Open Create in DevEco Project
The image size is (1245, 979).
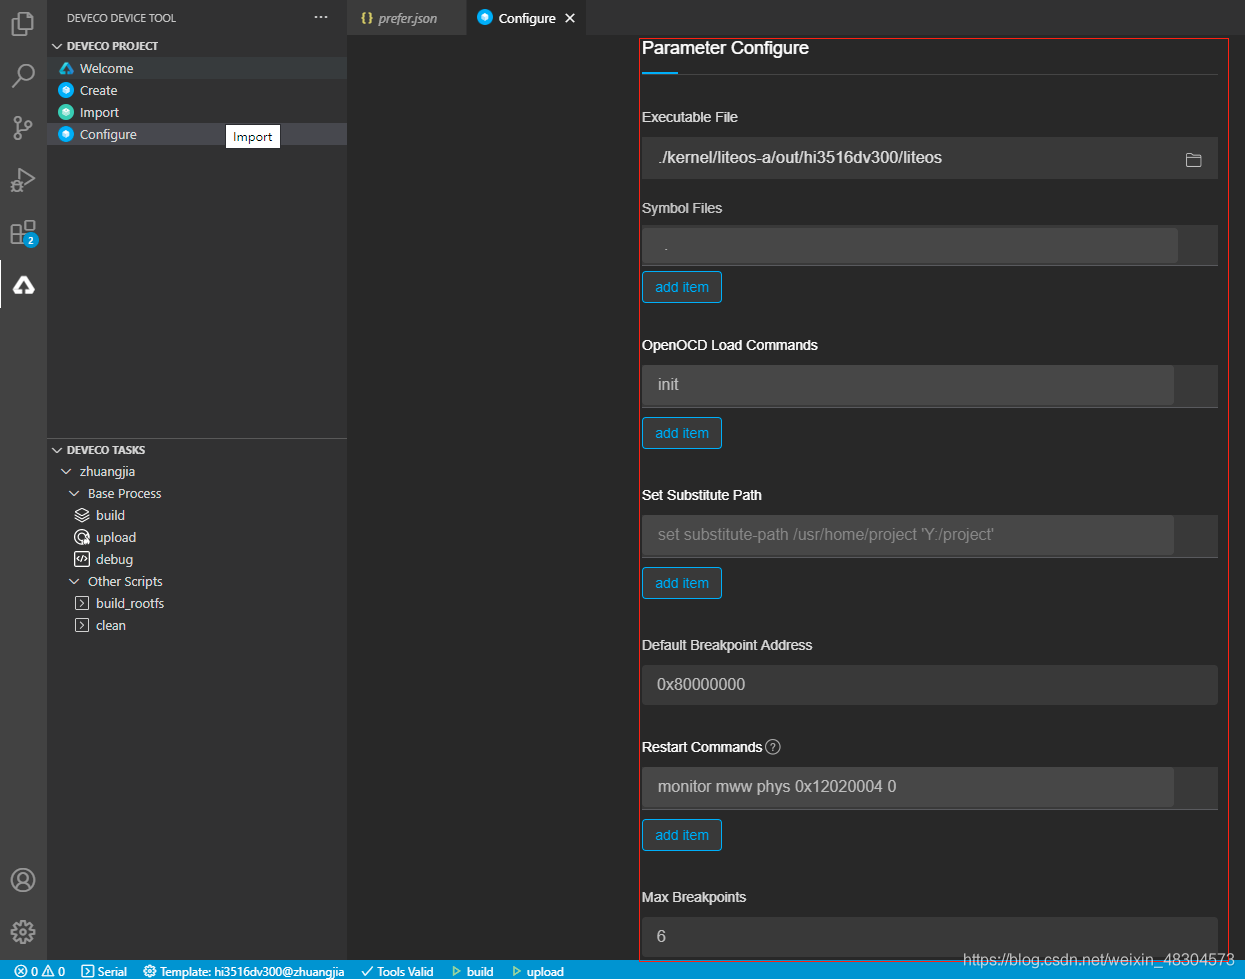(x=98, y=90)
